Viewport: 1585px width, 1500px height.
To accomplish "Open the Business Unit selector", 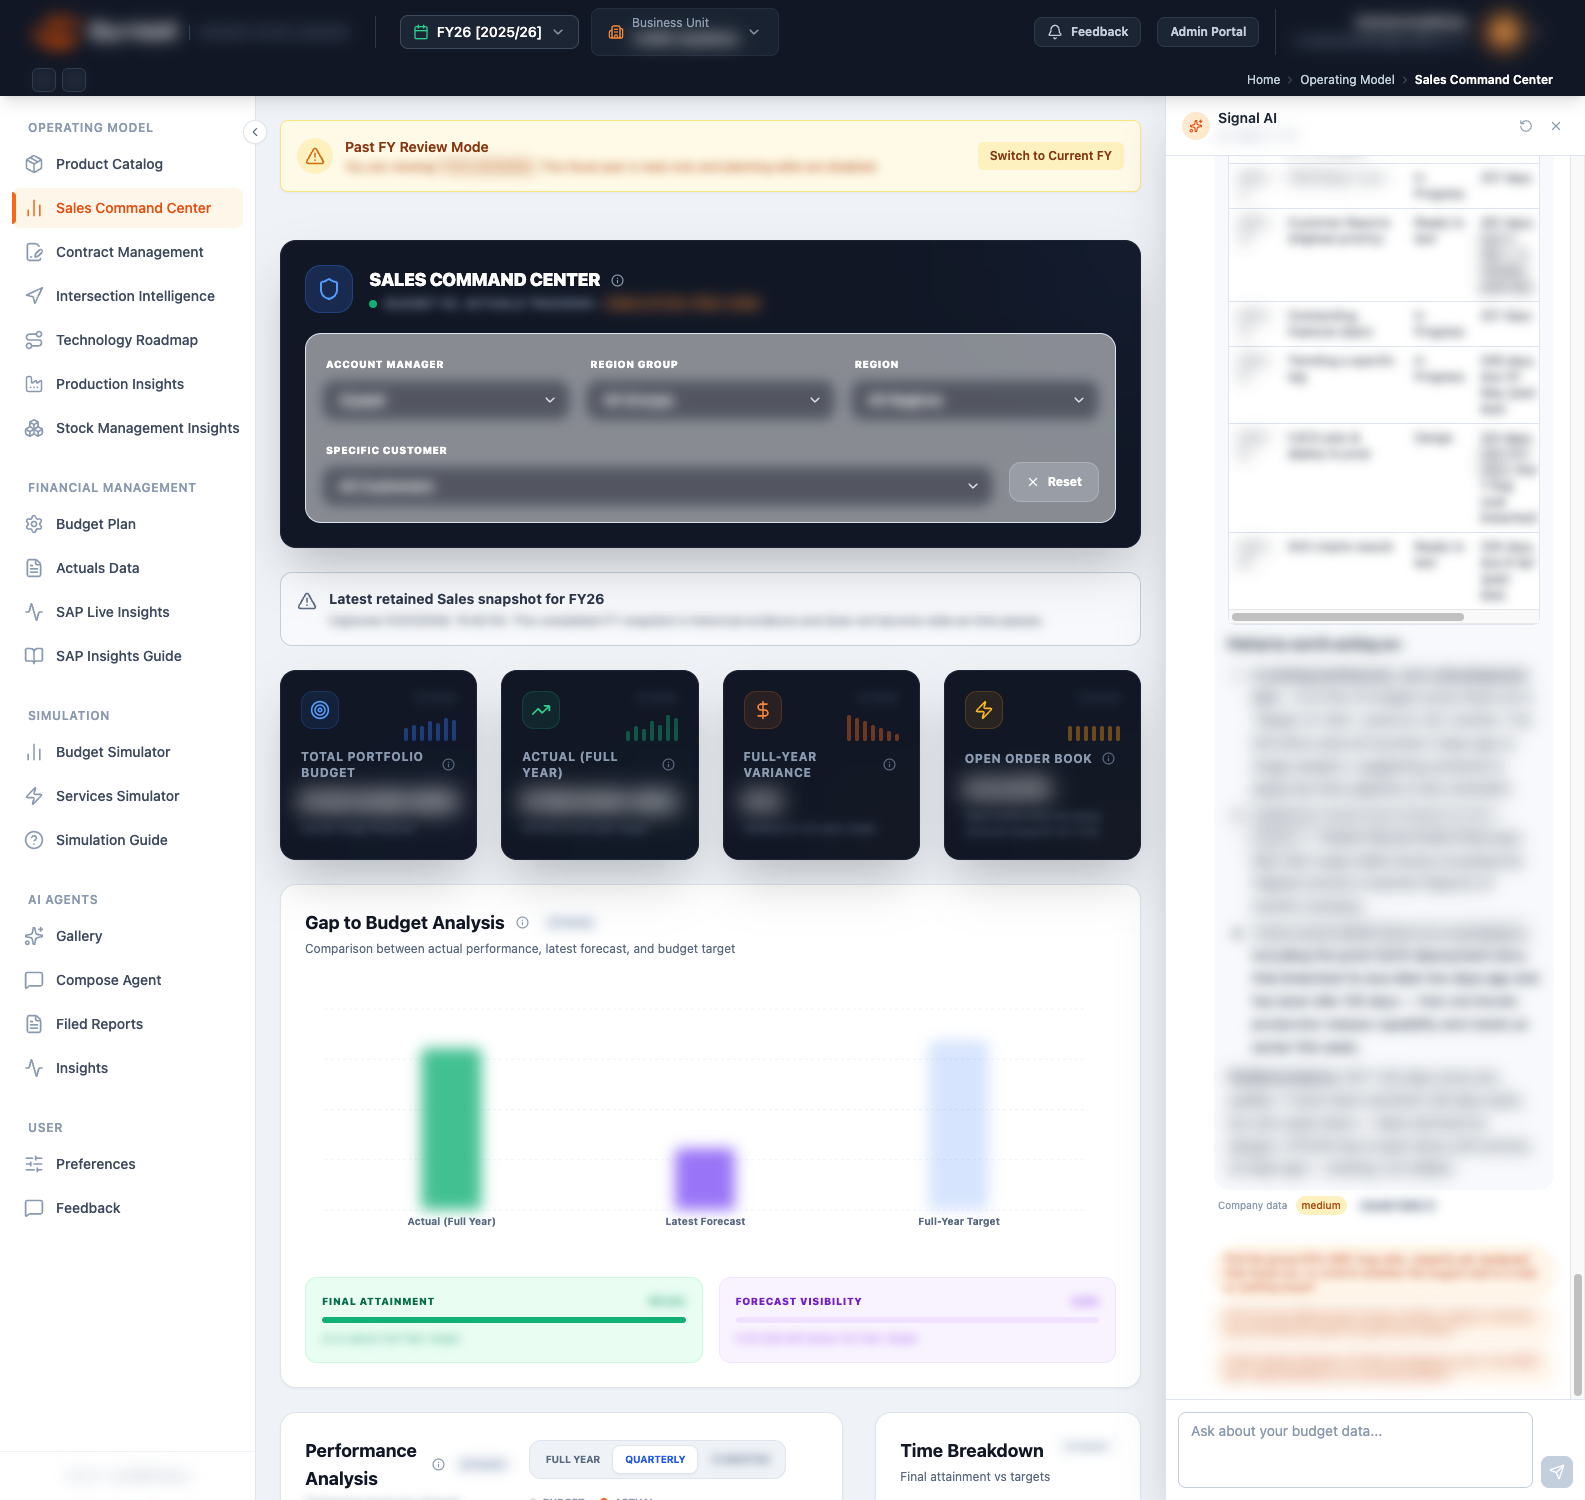I will click(x=685, y=32).
